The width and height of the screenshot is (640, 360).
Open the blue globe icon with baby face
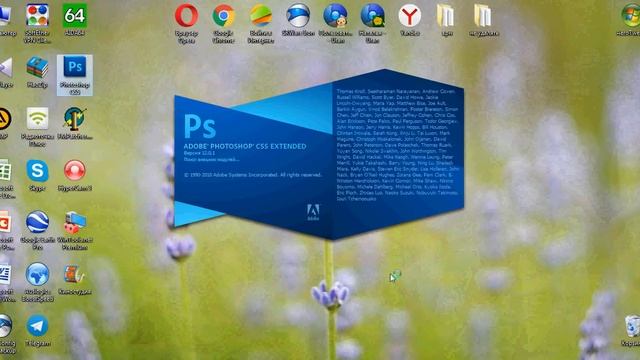(x=336, y=16)
